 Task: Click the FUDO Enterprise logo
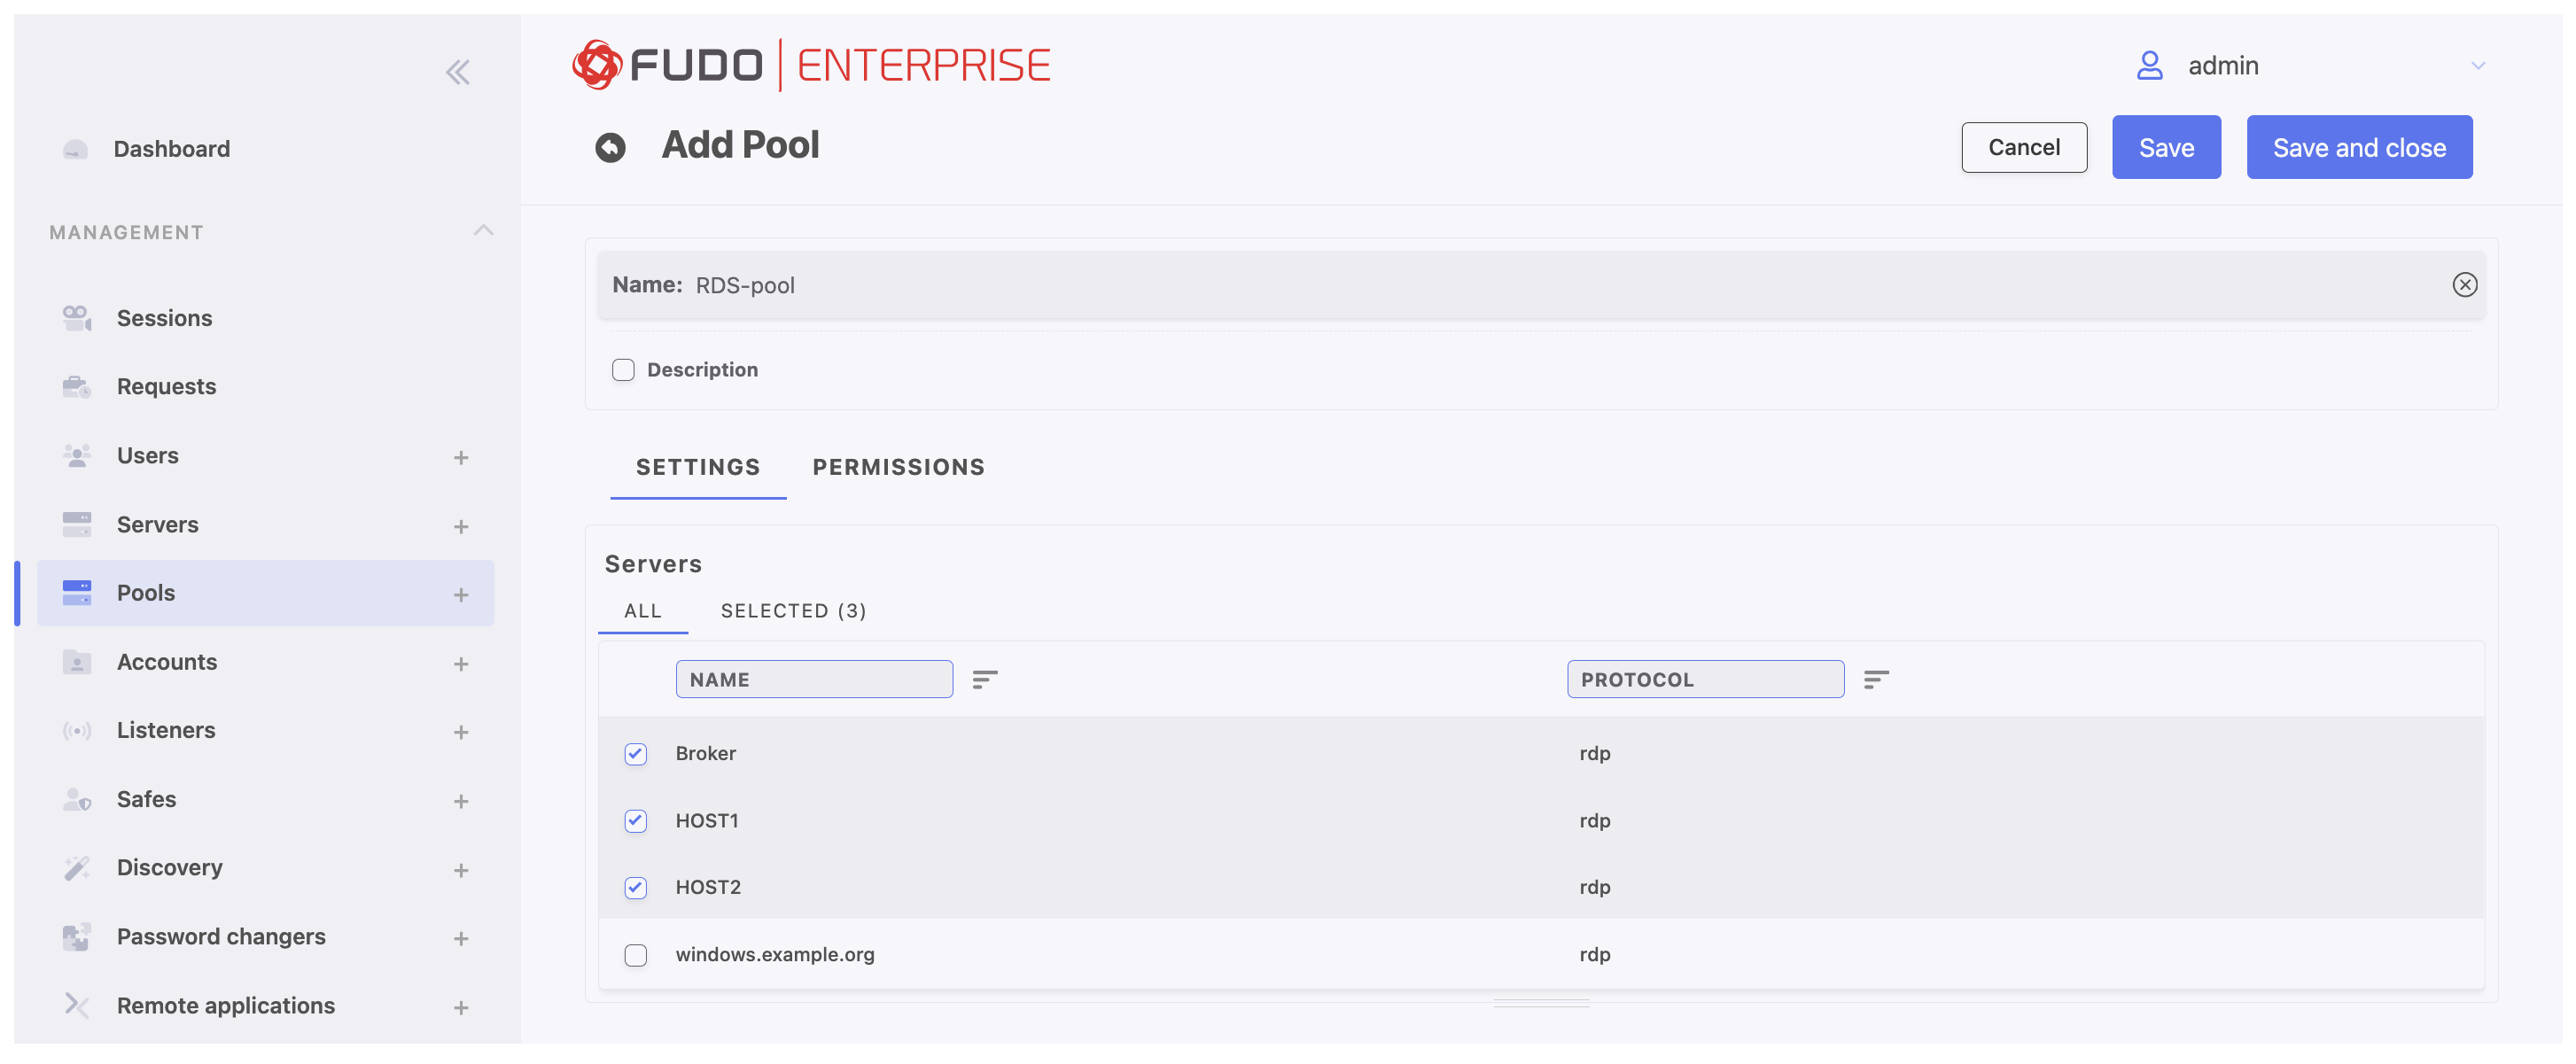click(811, 66)
